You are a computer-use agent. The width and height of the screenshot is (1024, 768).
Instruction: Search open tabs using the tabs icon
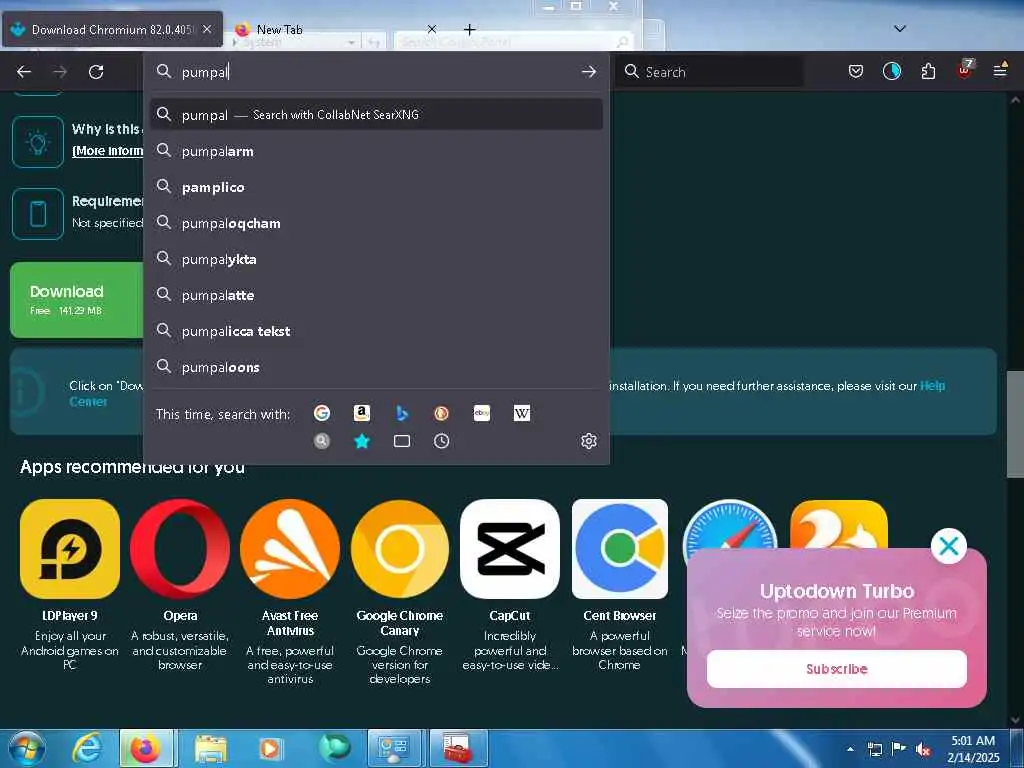click(x=402, y=441)
